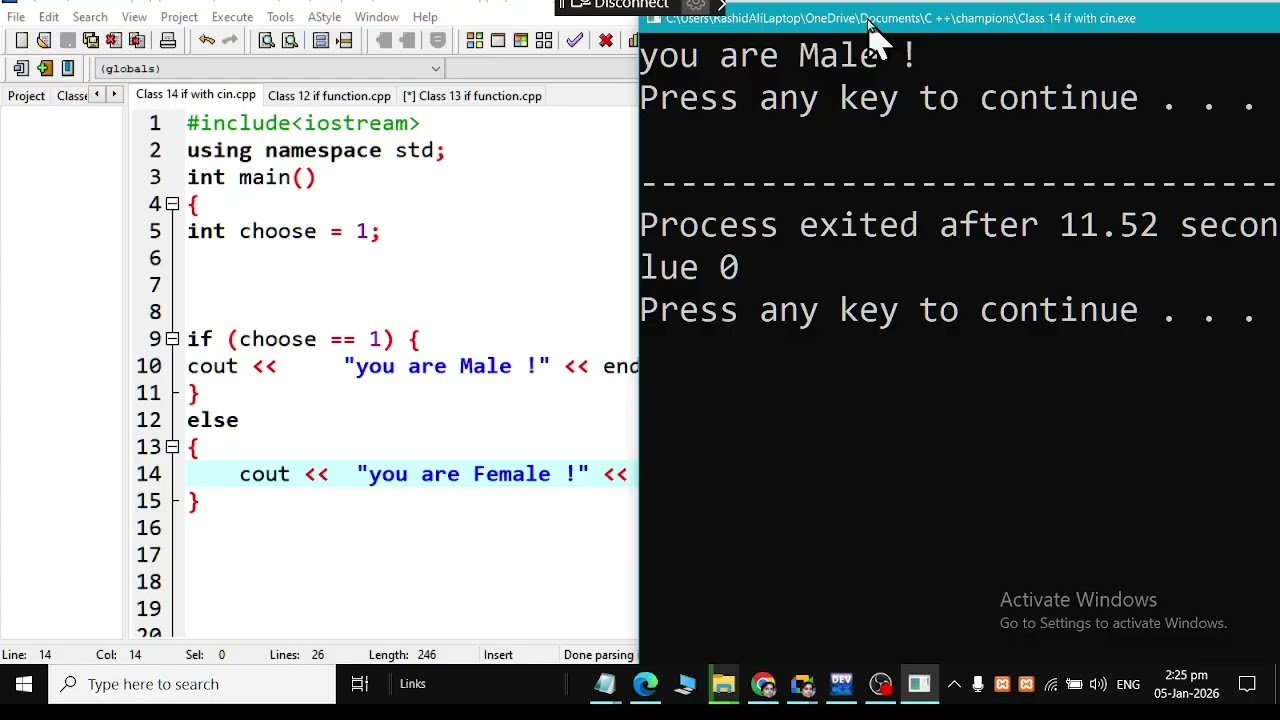Viewport: 1280px width, 720px height.
Task: Open the Search menu
Action: click(90, 17)
